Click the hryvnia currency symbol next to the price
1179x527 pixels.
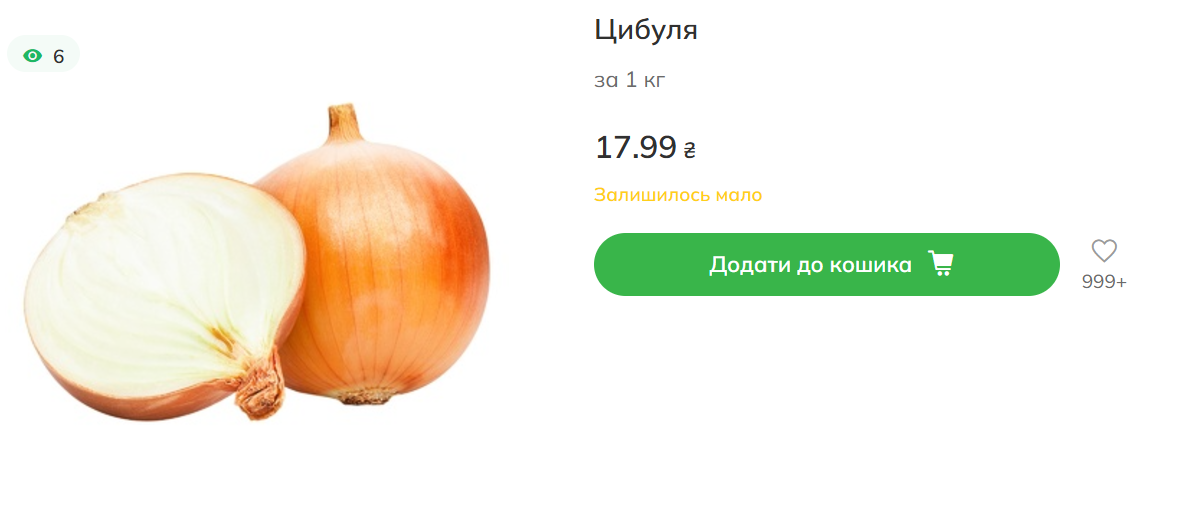point(689,150)
